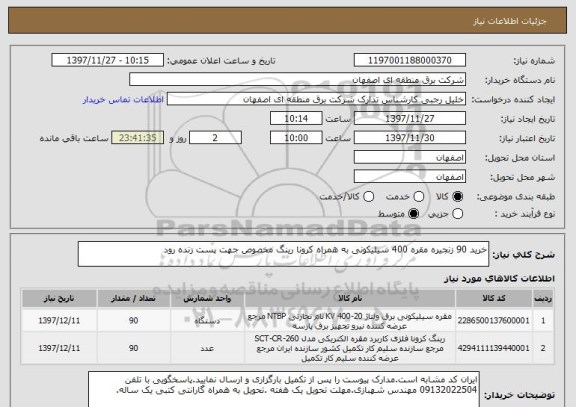Select the کالا/خدمت radio button
Screen dimensions: 576x407
[x=368, y=197]
